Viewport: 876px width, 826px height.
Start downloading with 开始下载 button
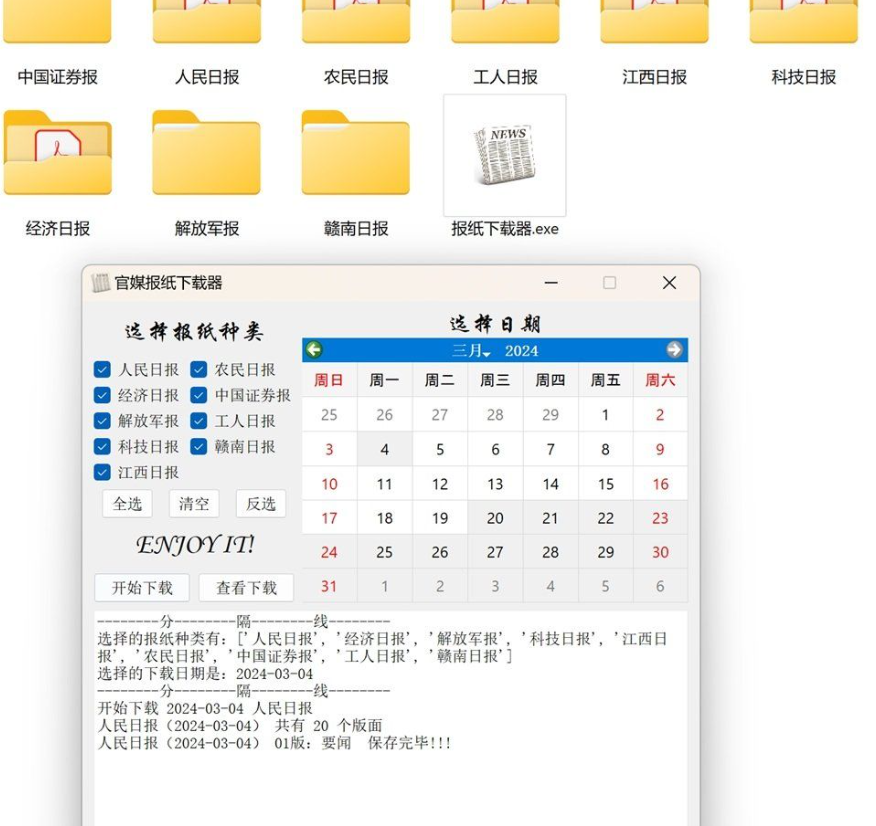[142, 588]
